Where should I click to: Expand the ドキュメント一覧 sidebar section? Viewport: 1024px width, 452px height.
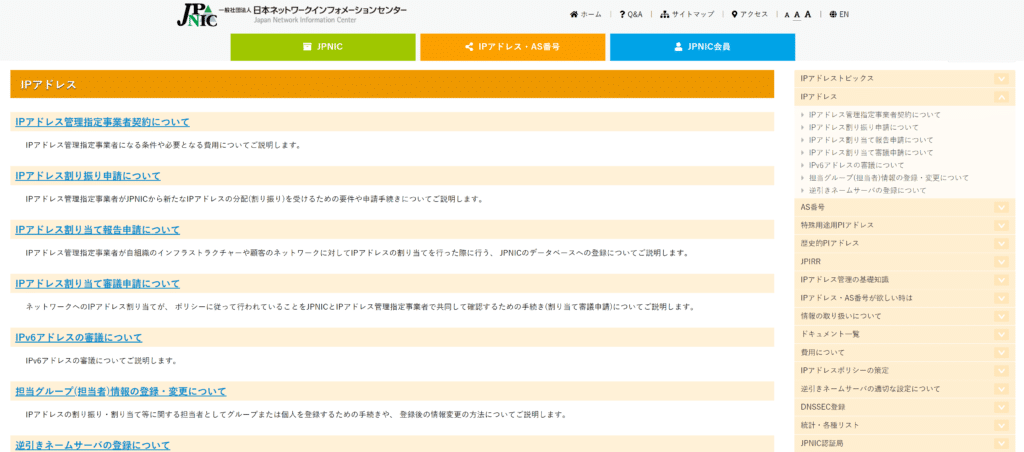pos(1001,334)
